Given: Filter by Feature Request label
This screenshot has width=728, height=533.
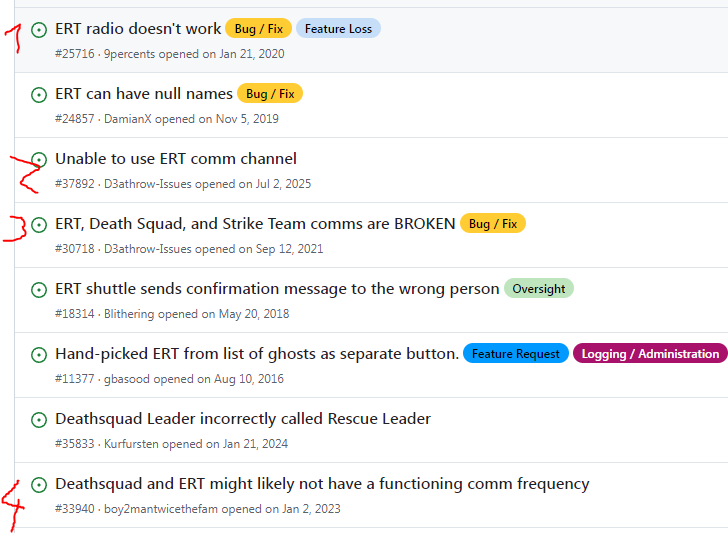Looking at the screenshot, I should coord(516,354).
